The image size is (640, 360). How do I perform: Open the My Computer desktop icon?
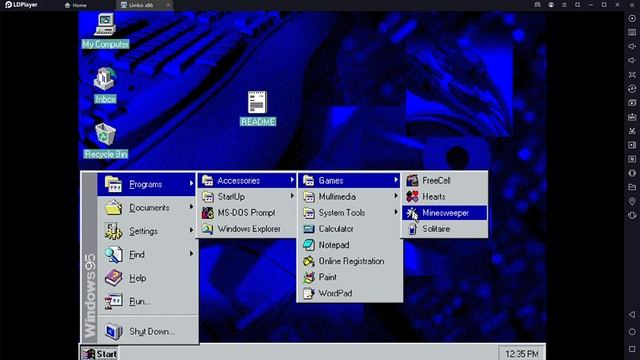click(x=105, y=31)
